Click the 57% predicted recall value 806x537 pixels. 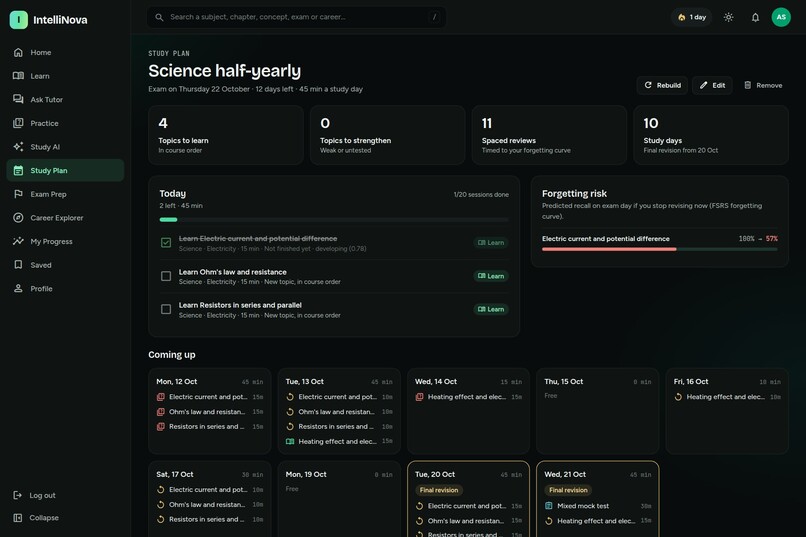pos(772,238)
